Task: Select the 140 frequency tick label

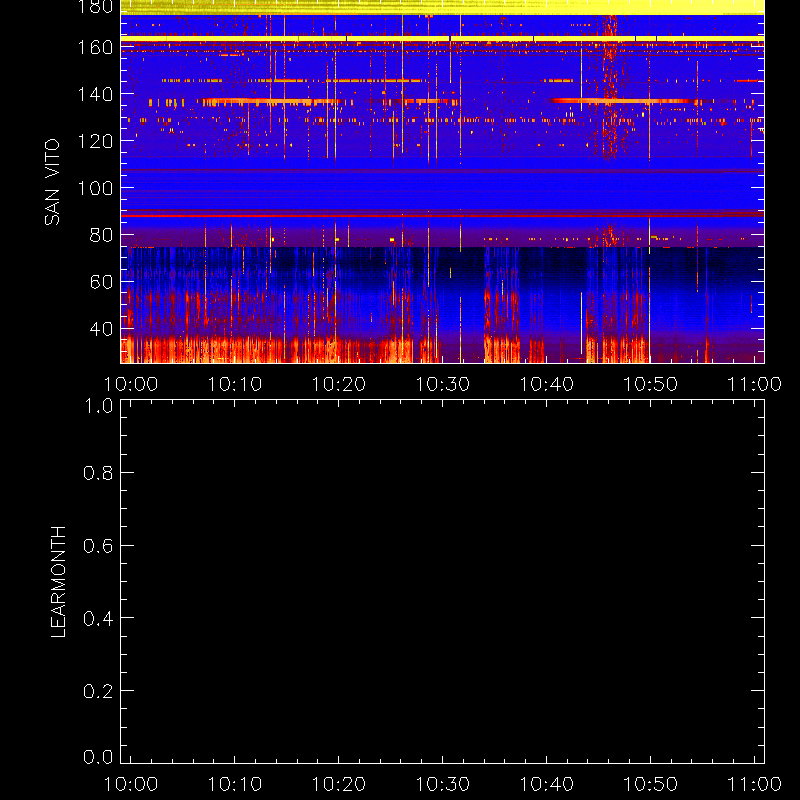Action: tap(95, 94)
